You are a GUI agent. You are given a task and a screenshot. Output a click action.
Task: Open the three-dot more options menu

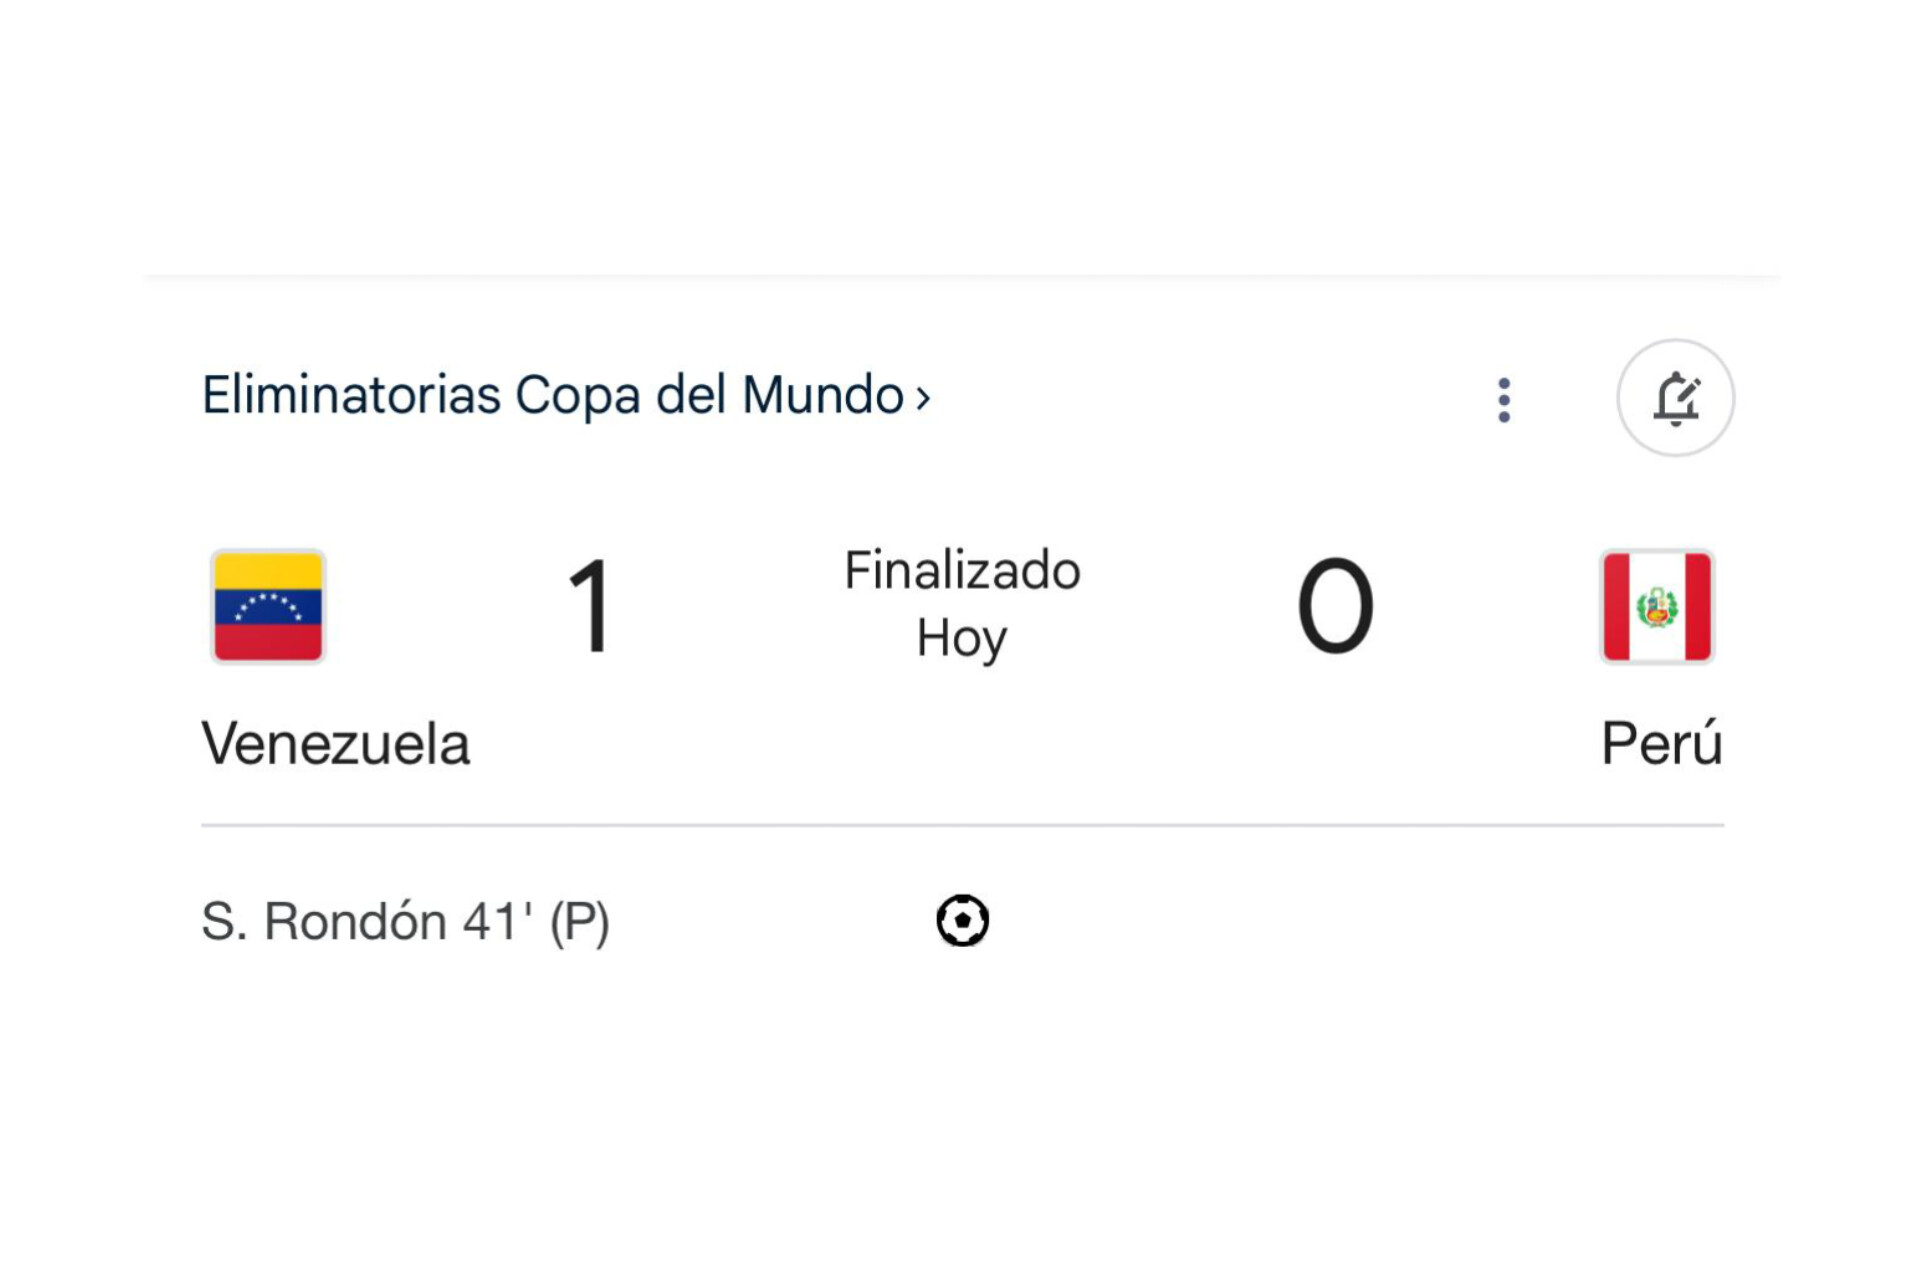coord(1504,400)
